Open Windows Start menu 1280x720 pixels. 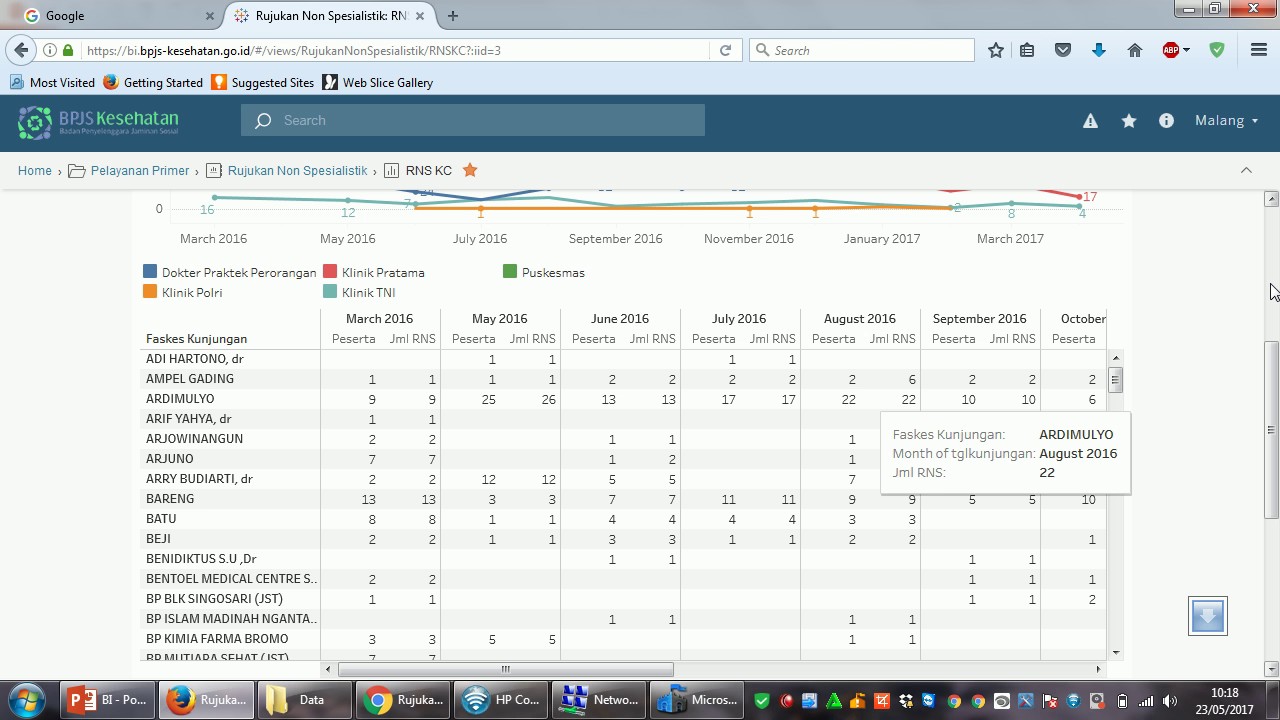coord(27,700)
